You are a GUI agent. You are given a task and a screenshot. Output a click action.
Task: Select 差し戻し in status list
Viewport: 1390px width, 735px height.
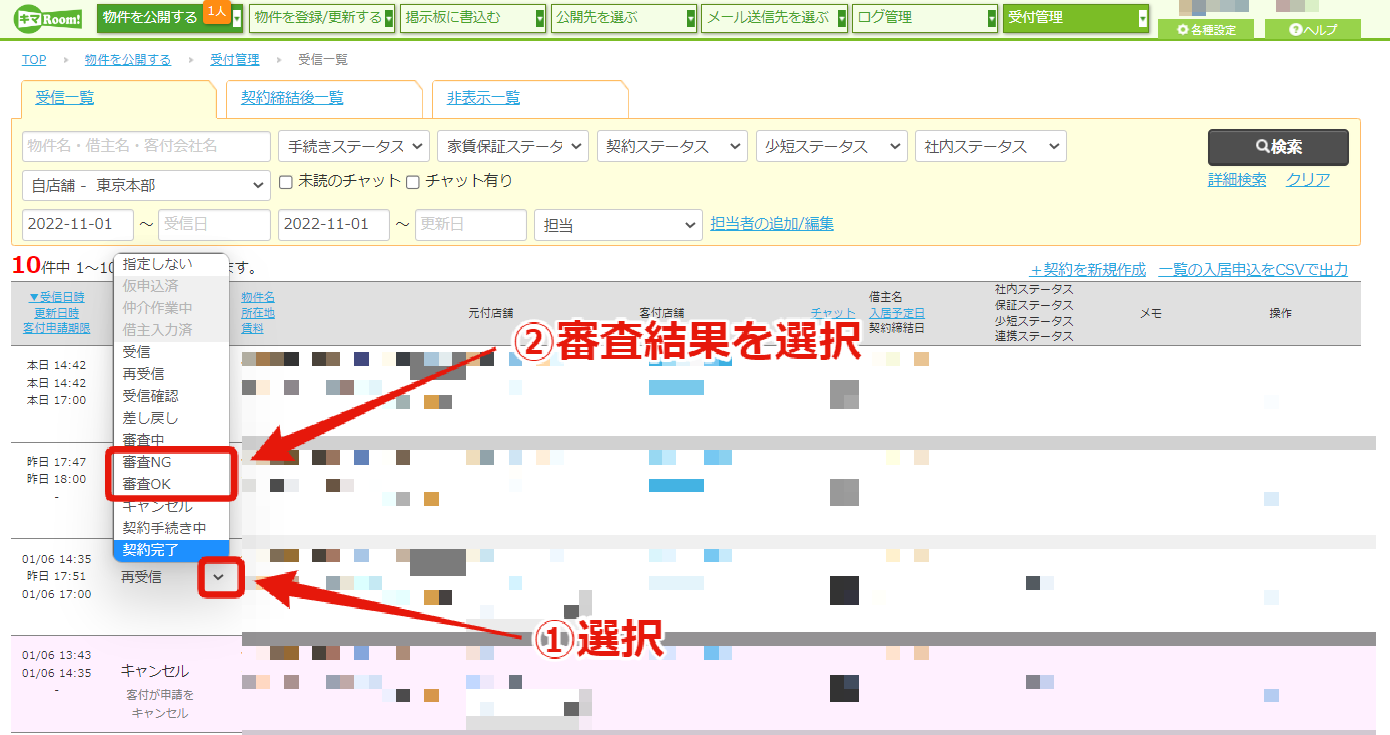tap(171, 418)
